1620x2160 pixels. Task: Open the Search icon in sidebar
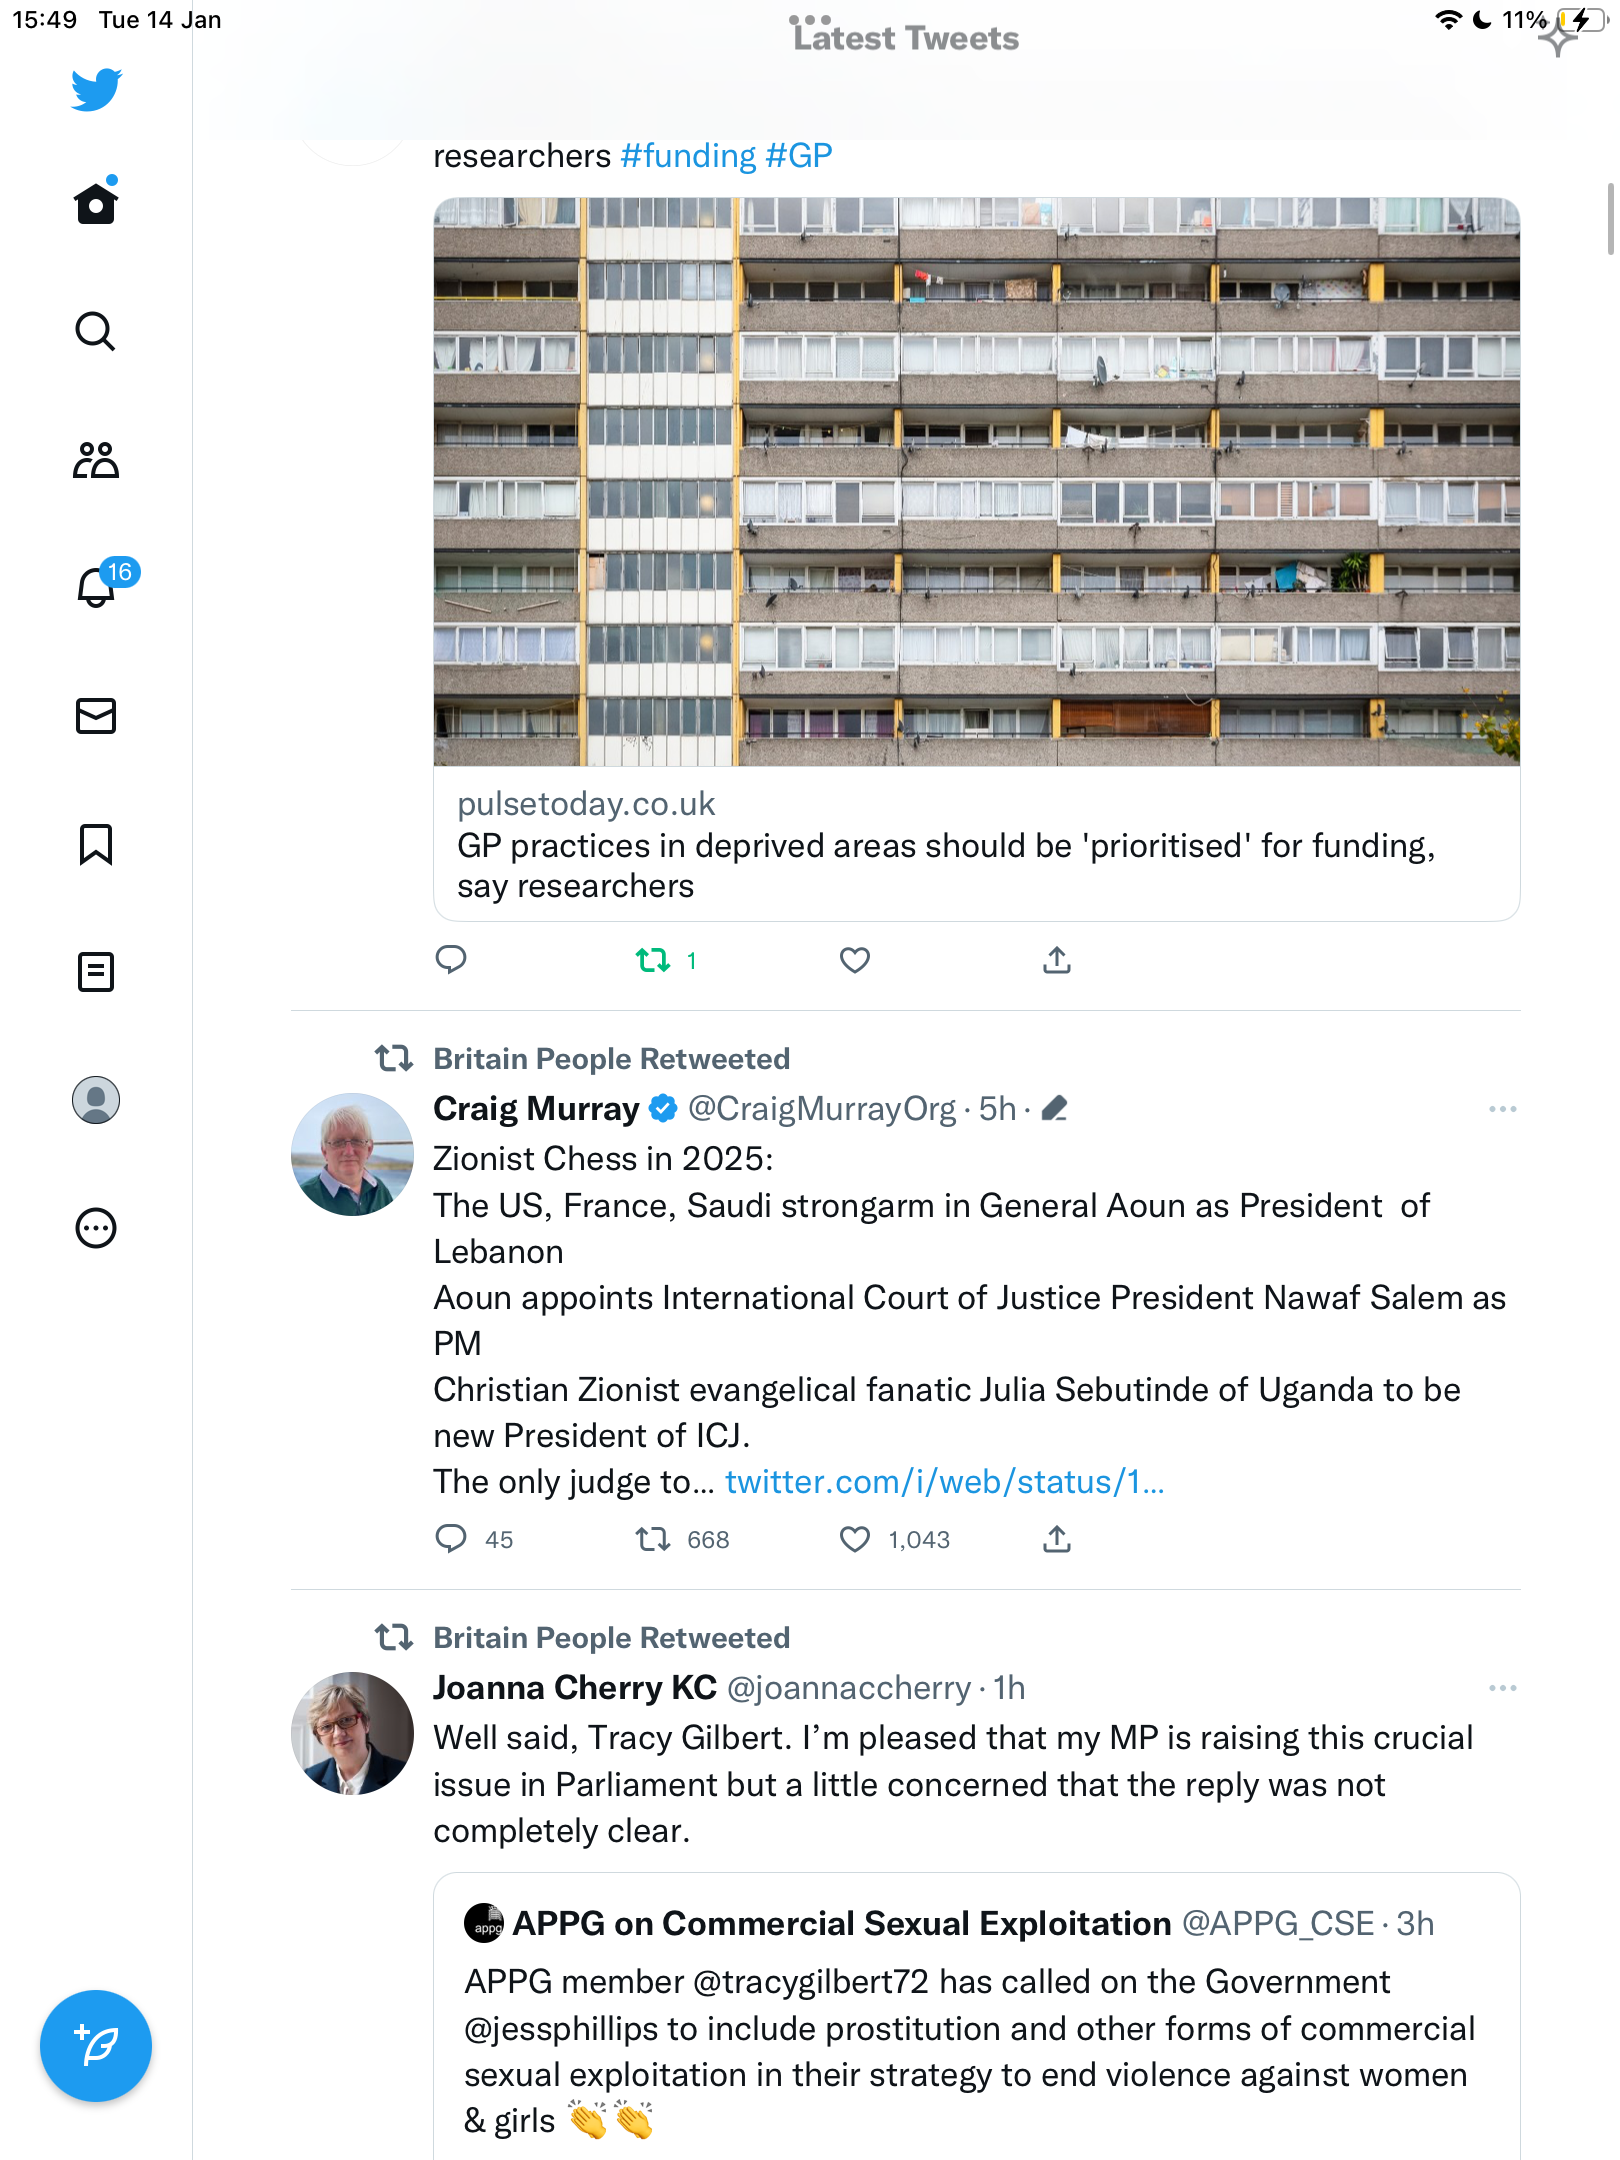tap(96, 331)
